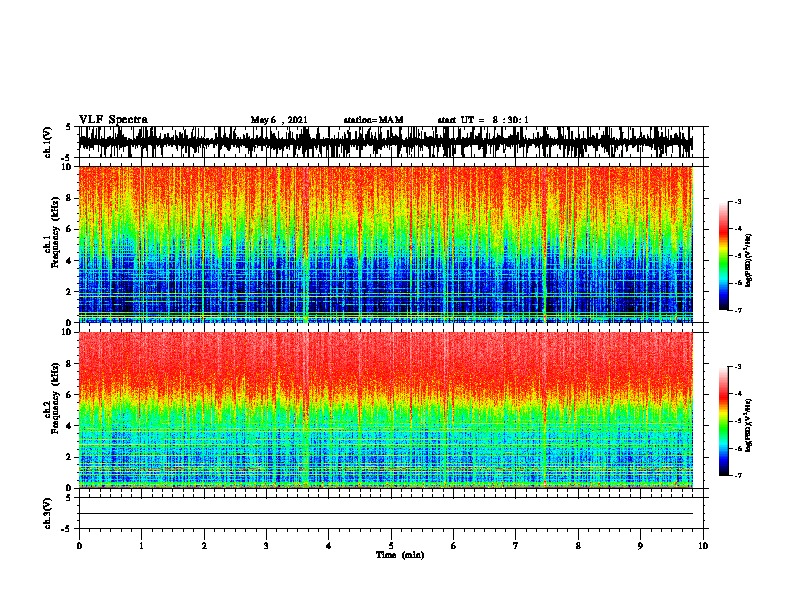The width and height of the screenshot is (792, 612).
Task: Click the "VLF Spectra" plot title
Action: 113,120
